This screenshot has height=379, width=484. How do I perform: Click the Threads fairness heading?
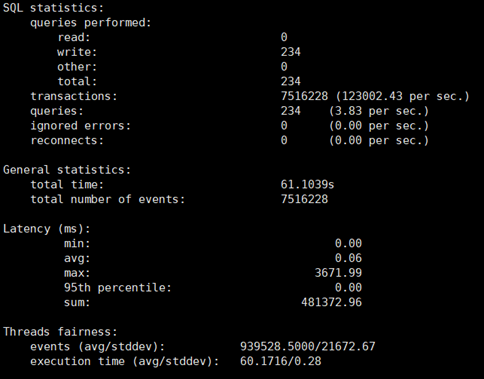(x=60, y=332)
